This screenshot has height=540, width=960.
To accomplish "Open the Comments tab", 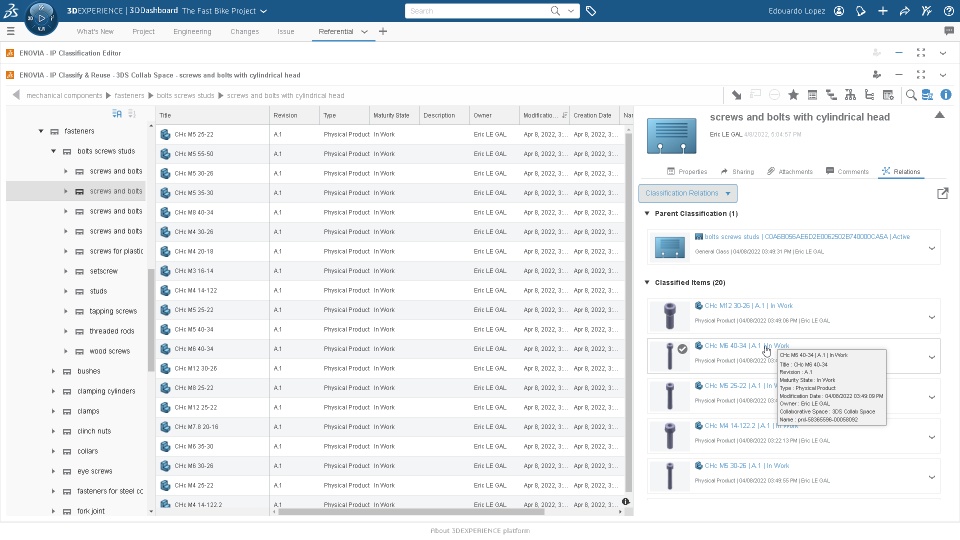I will 847,171.
